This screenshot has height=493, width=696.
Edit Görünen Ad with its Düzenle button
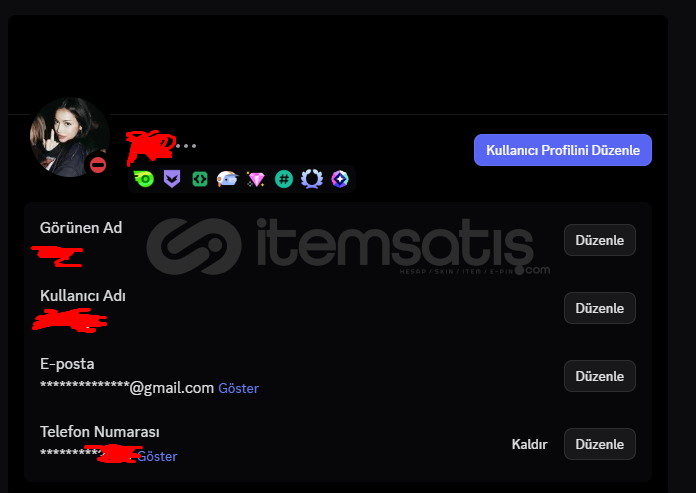(x=600, y=240)
